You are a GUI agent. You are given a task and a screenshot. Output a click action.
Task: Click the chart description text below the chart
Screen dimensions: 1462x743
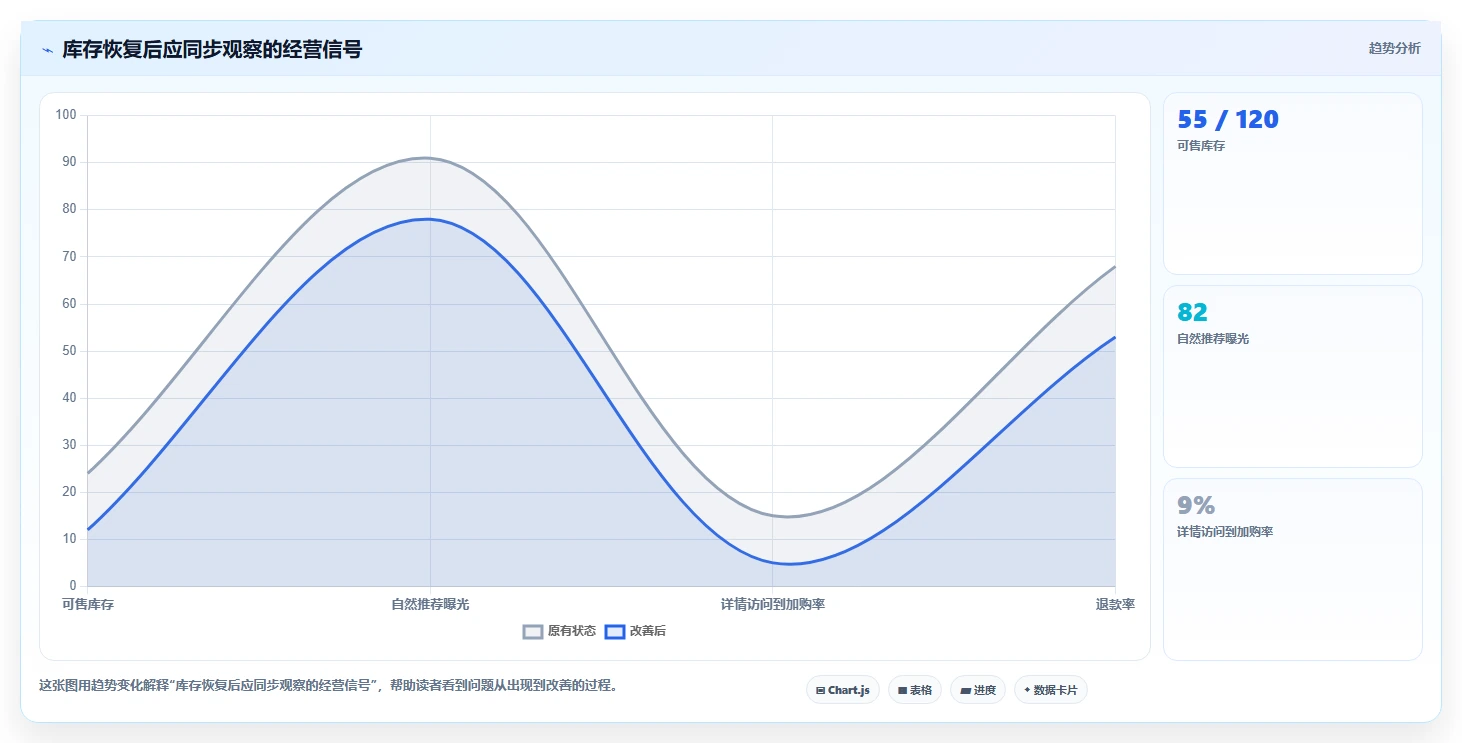tap(328, 686)
